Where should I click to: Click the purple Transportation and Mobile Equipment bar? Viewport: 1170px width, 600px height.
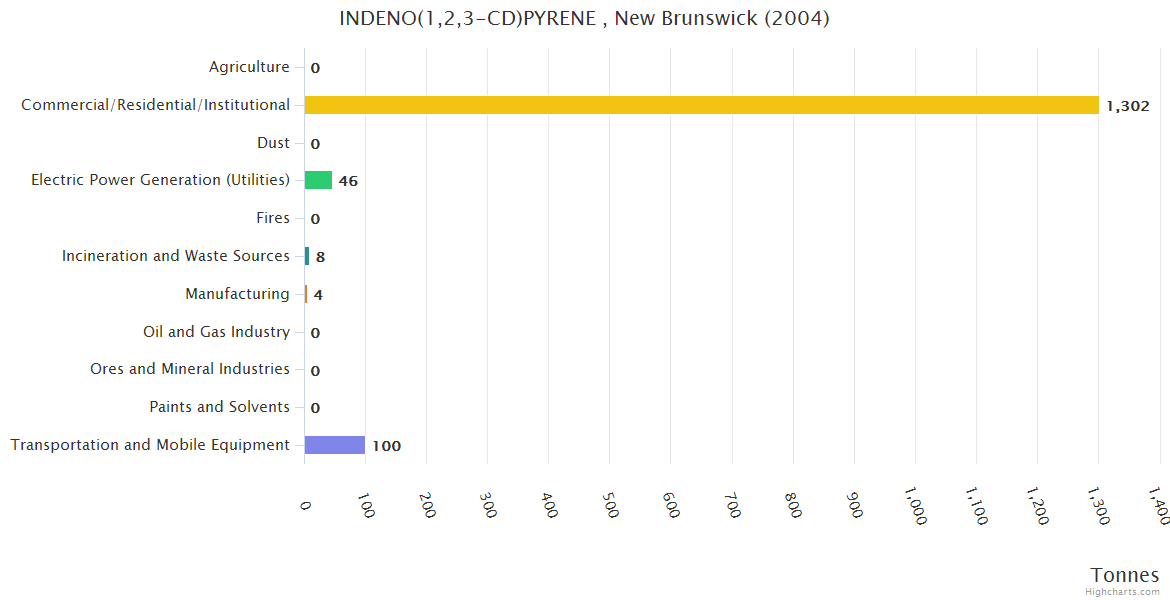pos(335,445)
